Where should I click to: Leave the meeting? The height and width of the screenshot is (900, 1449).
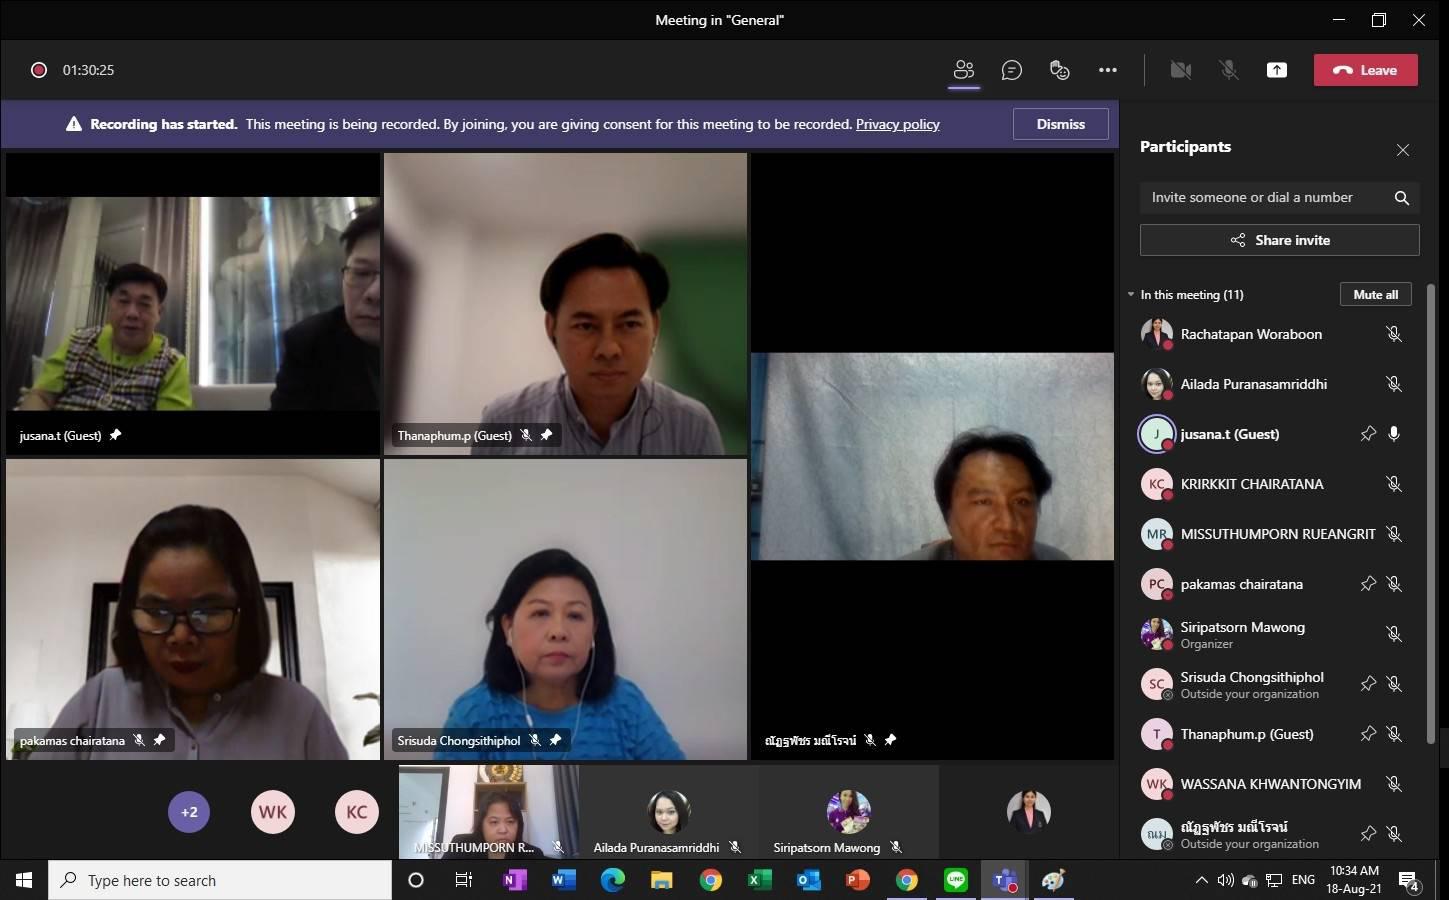(1366, 70)
